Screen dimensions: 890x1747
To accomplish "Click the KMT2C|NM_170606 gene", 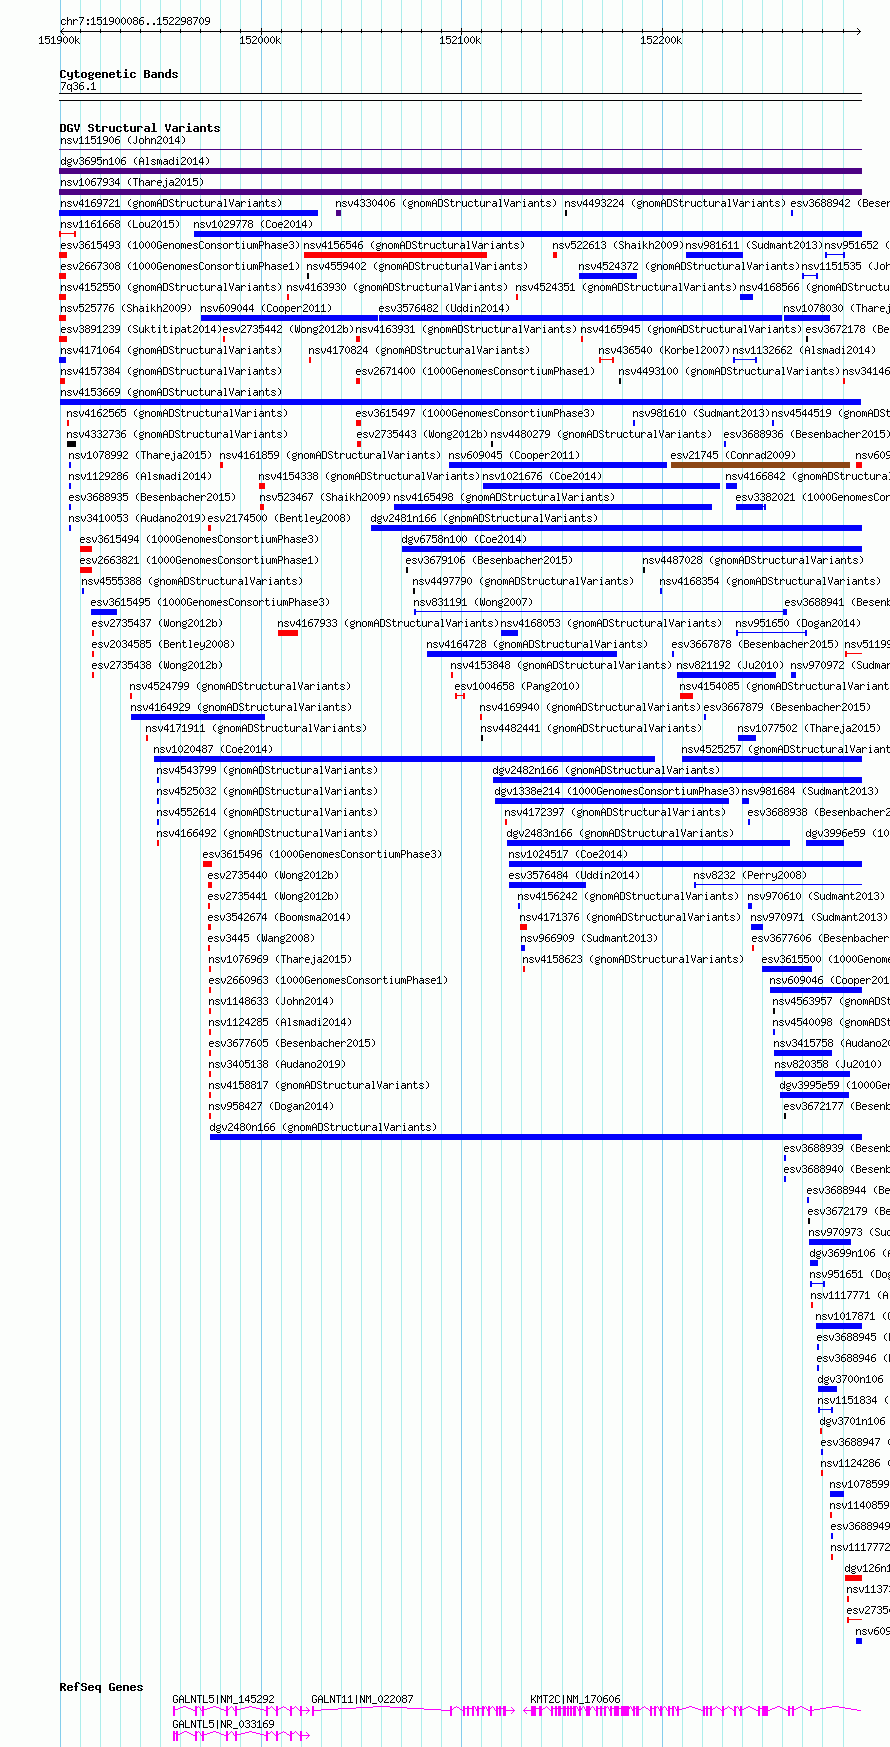I will [x=694, y=1711].
